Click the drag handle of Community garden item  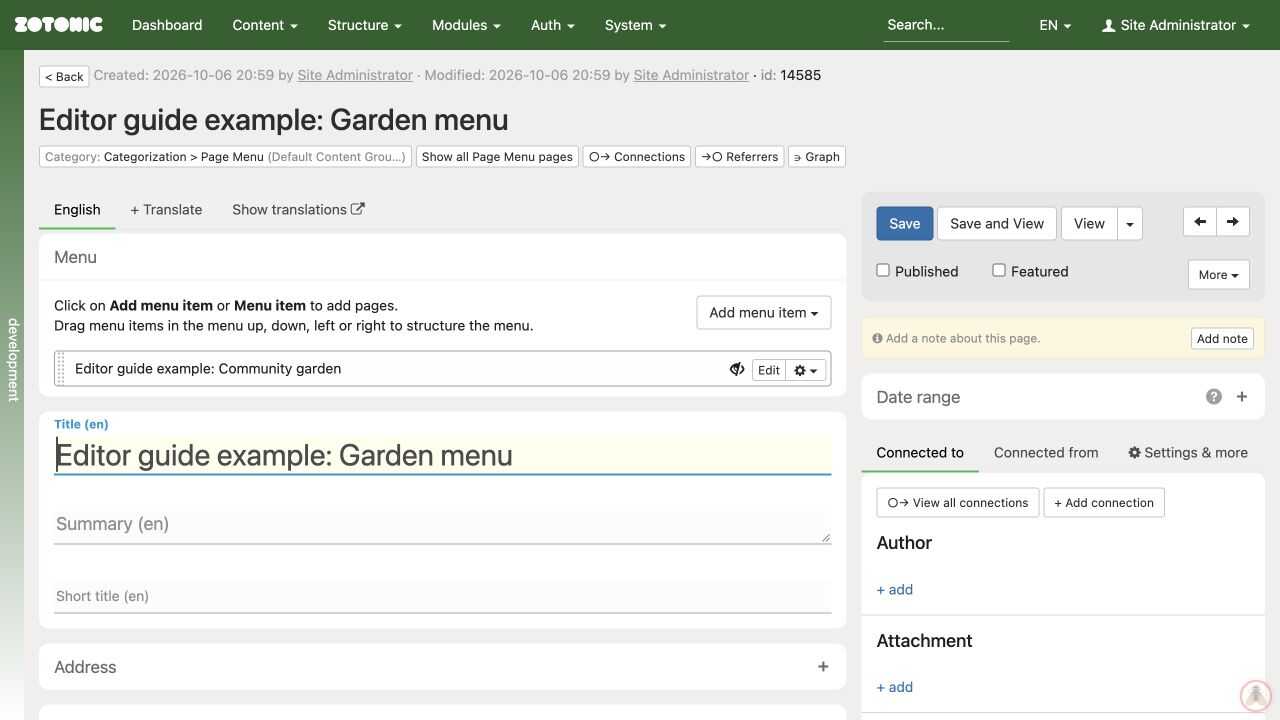pos(61,369)
